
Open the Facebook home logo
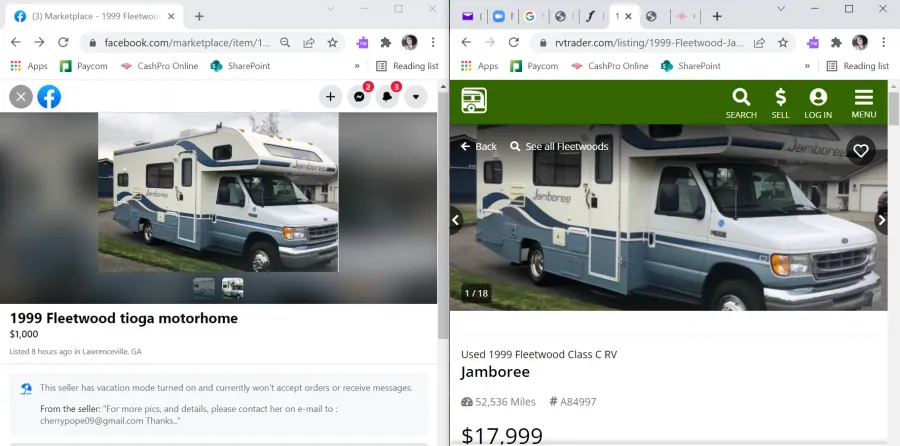pyautogui.click(x=49, y=97)
